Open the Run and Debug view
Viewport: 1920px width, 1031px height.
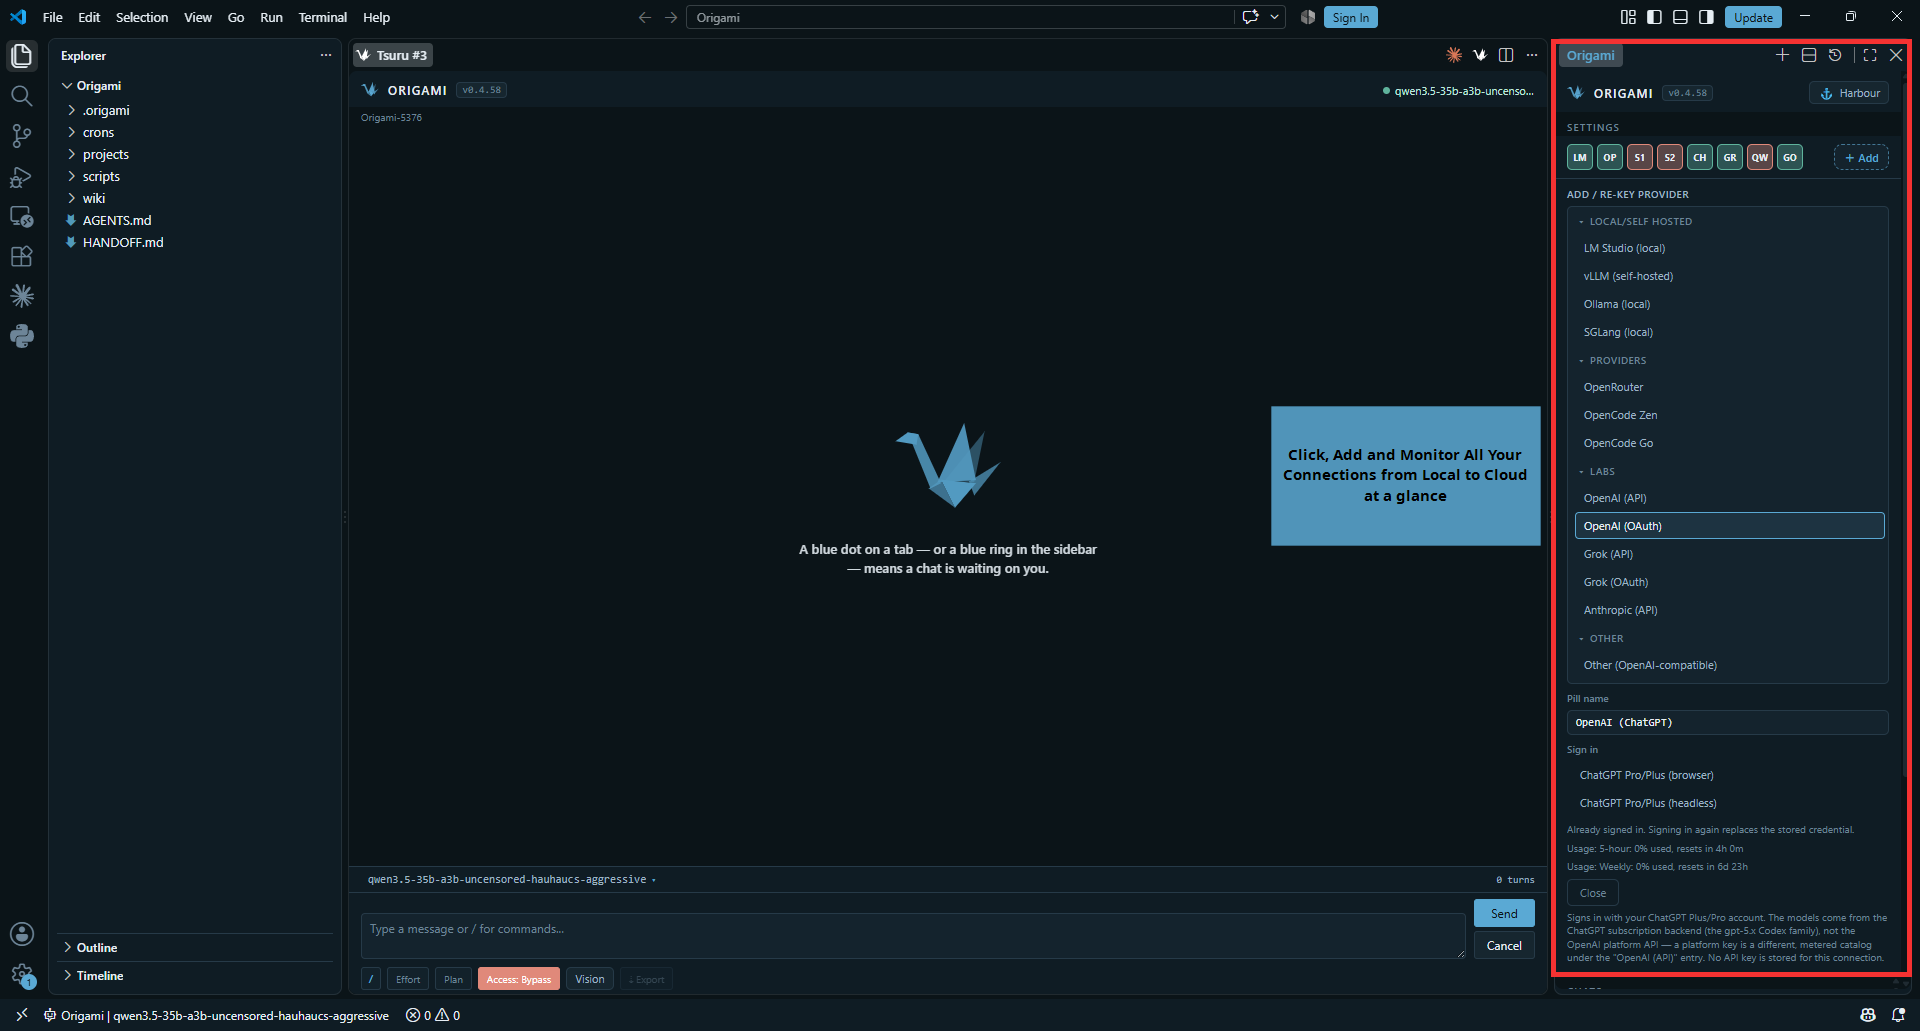tap(22, 177)
